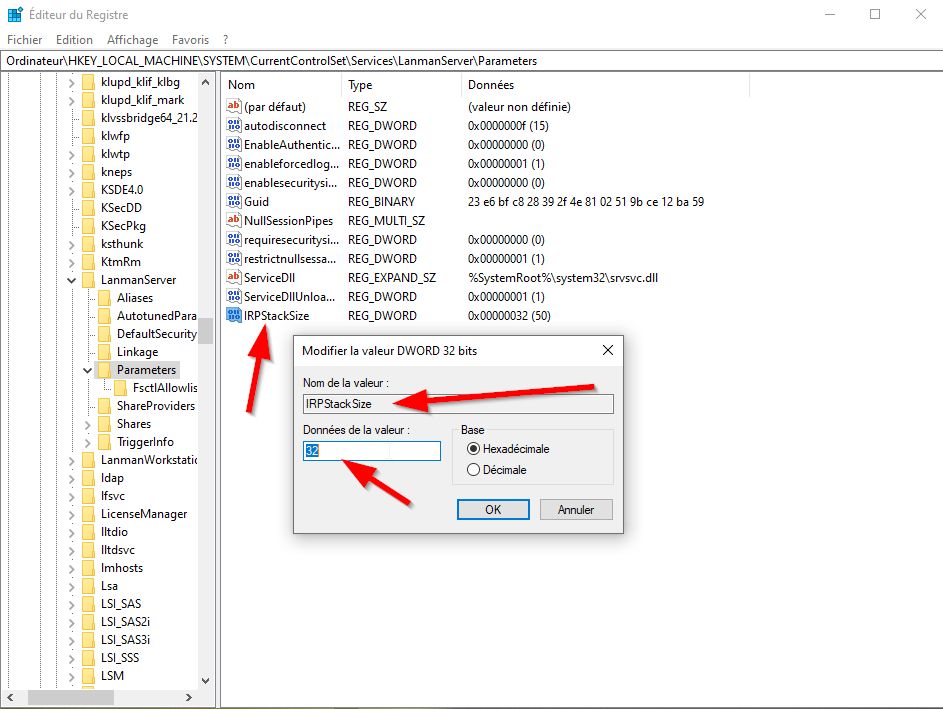Click the Parameters folder icon
The width and height of the screenshot is (943, 709).
point(104,370)
